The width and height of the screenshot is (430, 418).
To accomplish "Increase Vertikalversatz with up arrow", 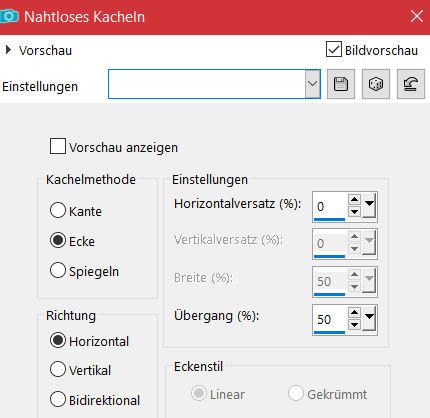I will click(354, 237).
